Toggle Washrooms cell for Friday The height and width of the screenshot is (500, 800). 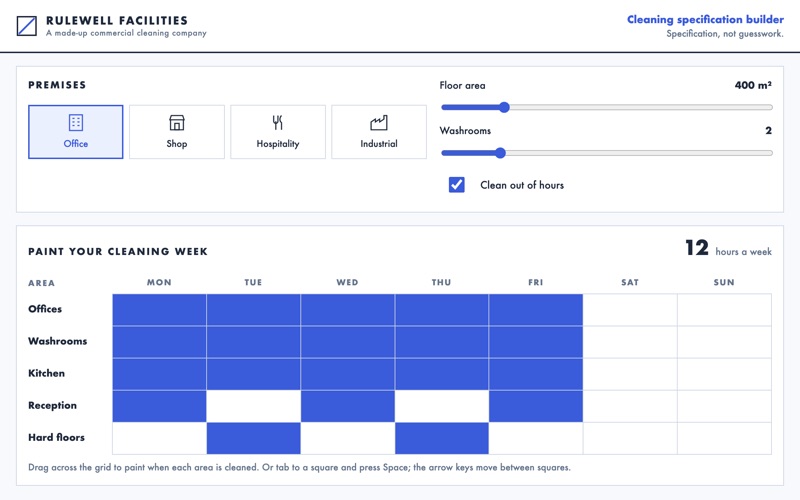tap(536, 342)
